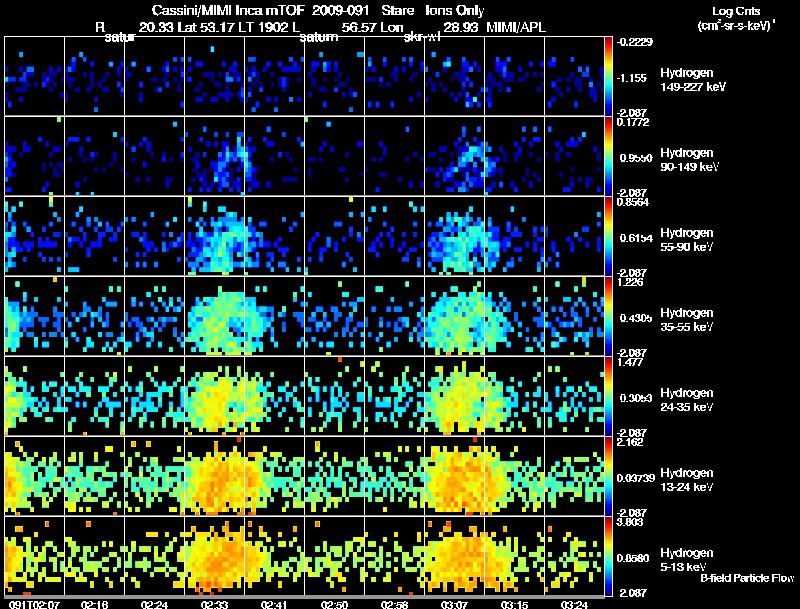Click the color scale bar of the 35-55 keV row

click(608, 316)
